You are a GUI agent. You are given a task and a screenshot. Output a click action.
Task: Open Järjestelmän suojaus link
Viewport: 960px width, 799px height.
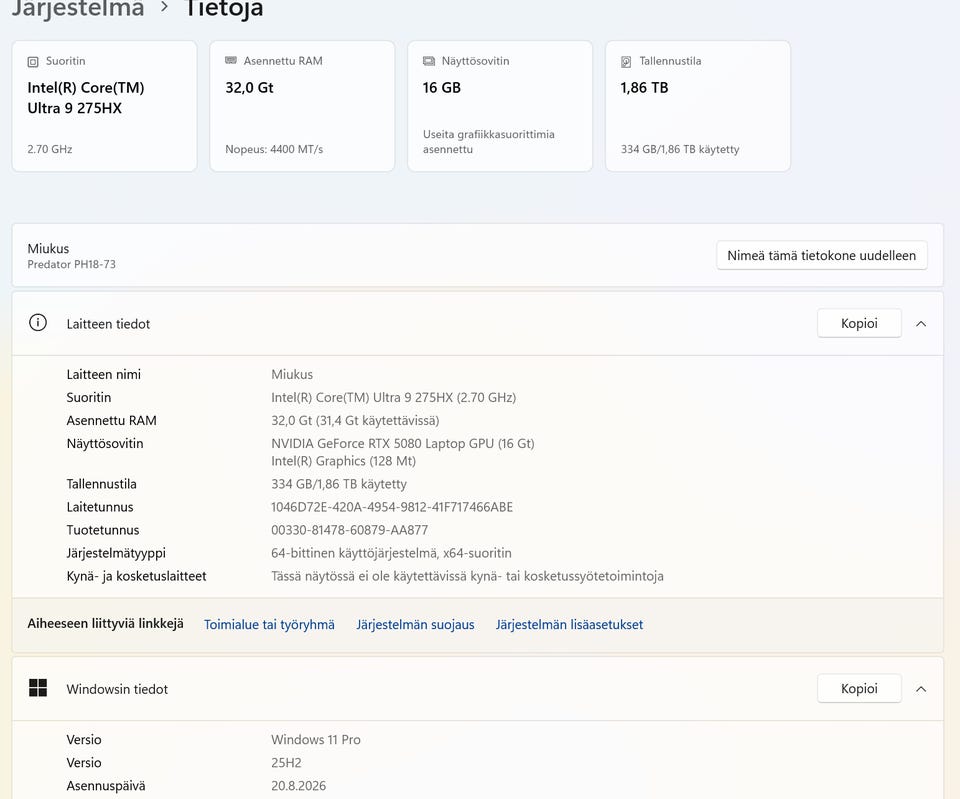click(x=415, y=625)
